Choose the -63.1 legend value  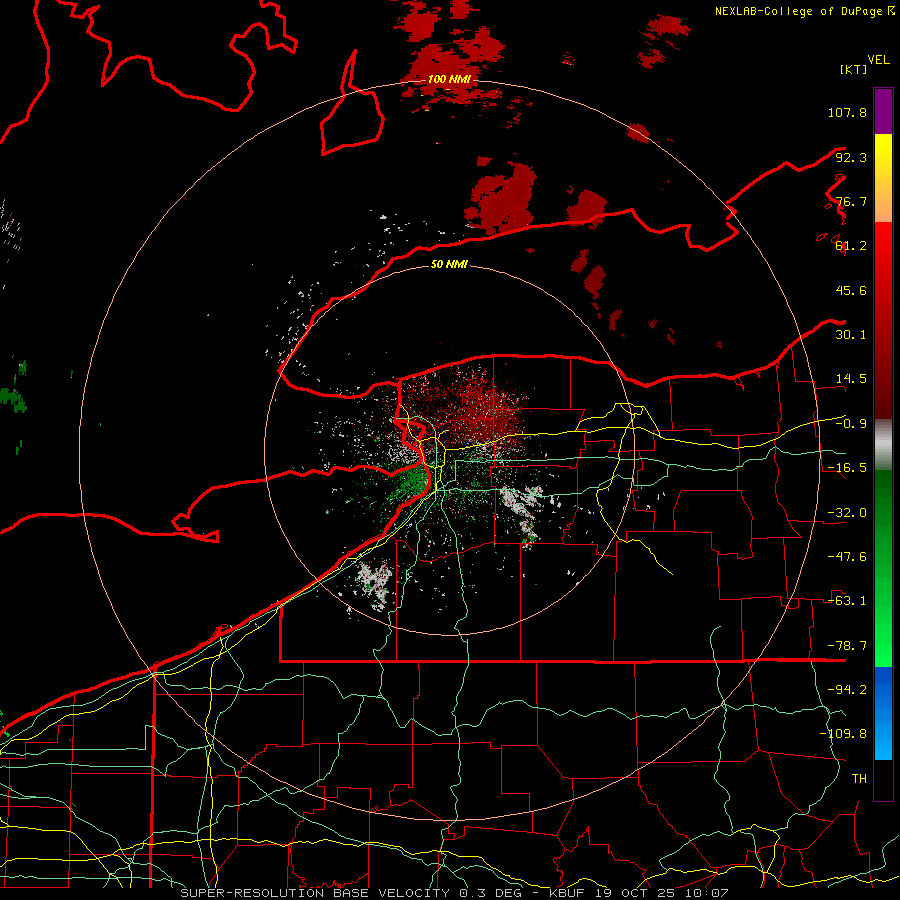(x=847, y=601)
